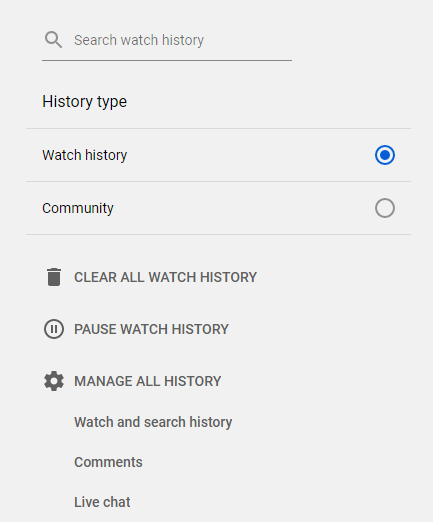Click the Watch history option label
The image size is (433, 522).
(85, 155)
